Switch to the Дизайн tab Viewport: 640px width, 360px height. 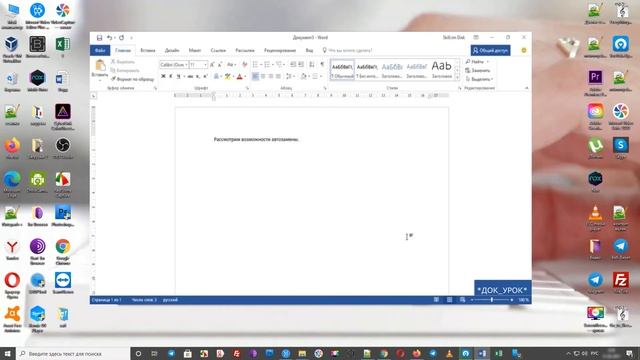tap(172, 50)
